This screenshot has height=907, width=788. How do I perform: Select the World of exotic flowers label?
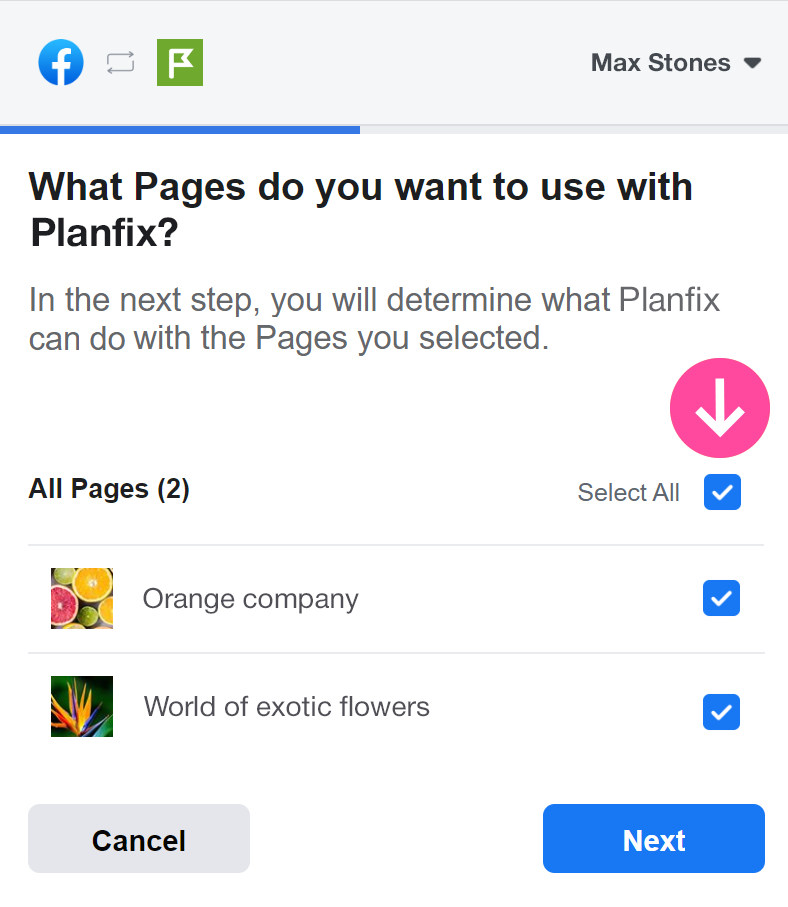click(x=286, y=707)
